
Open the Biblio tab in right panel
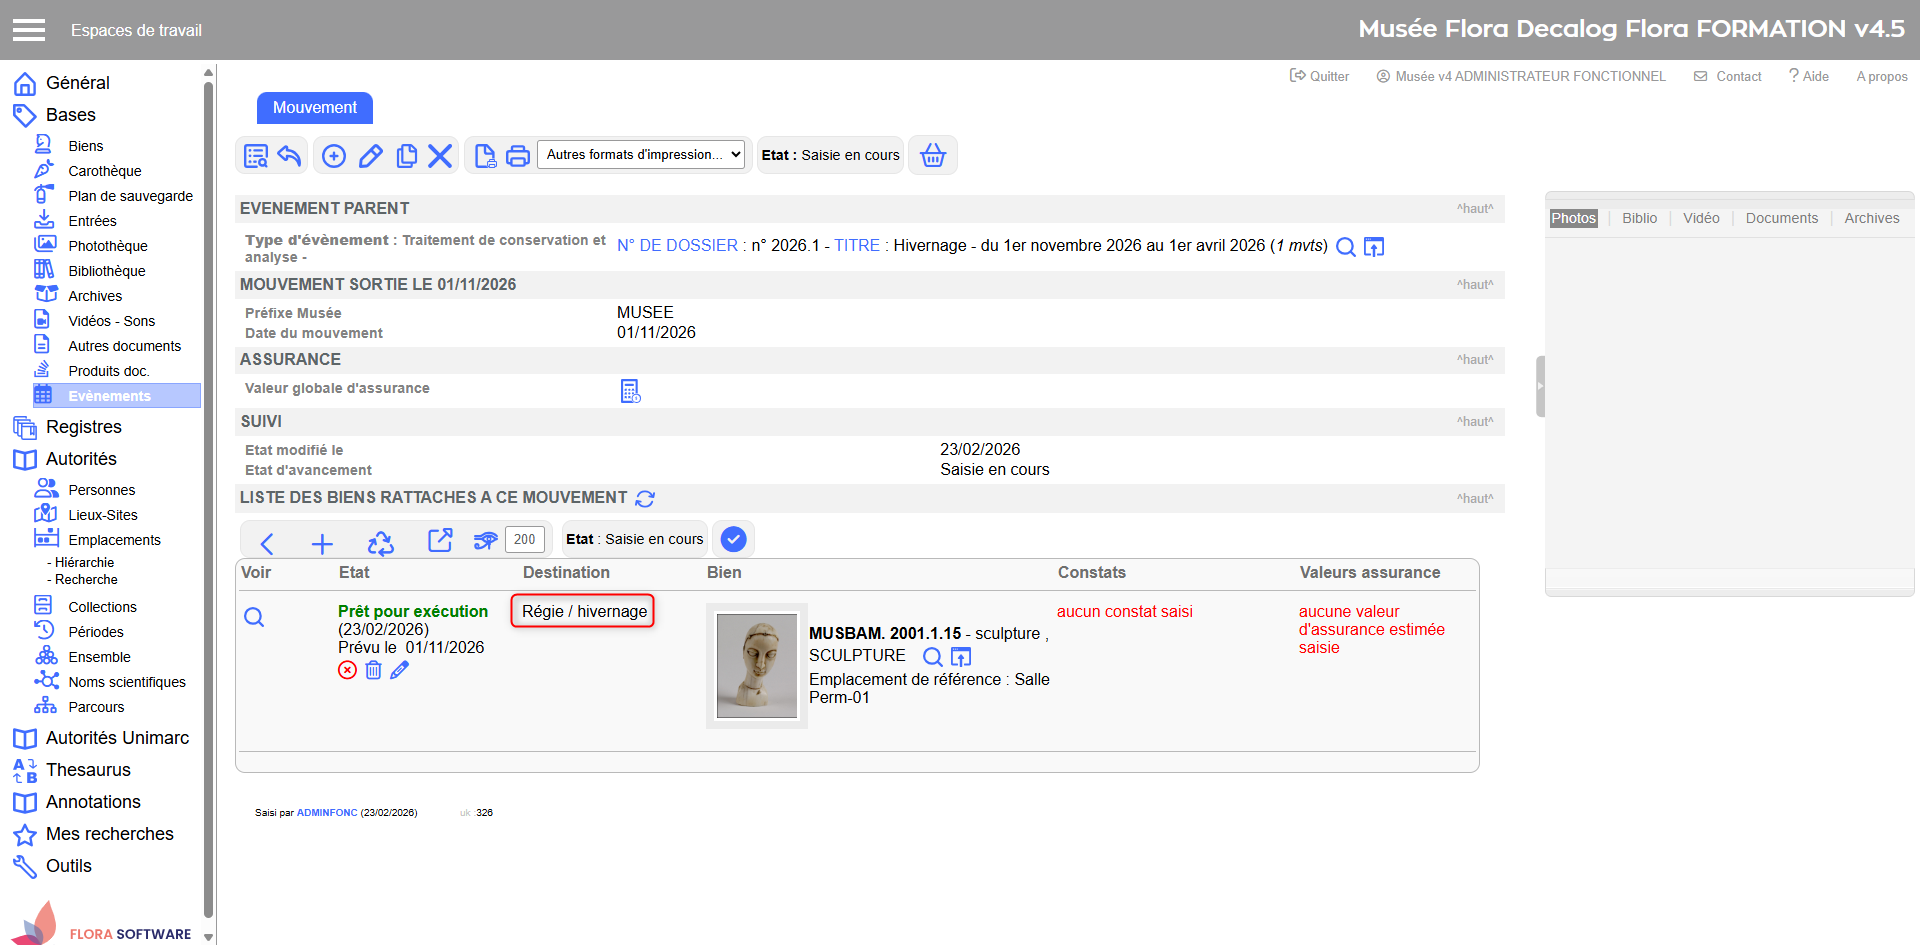point(1639,218)
